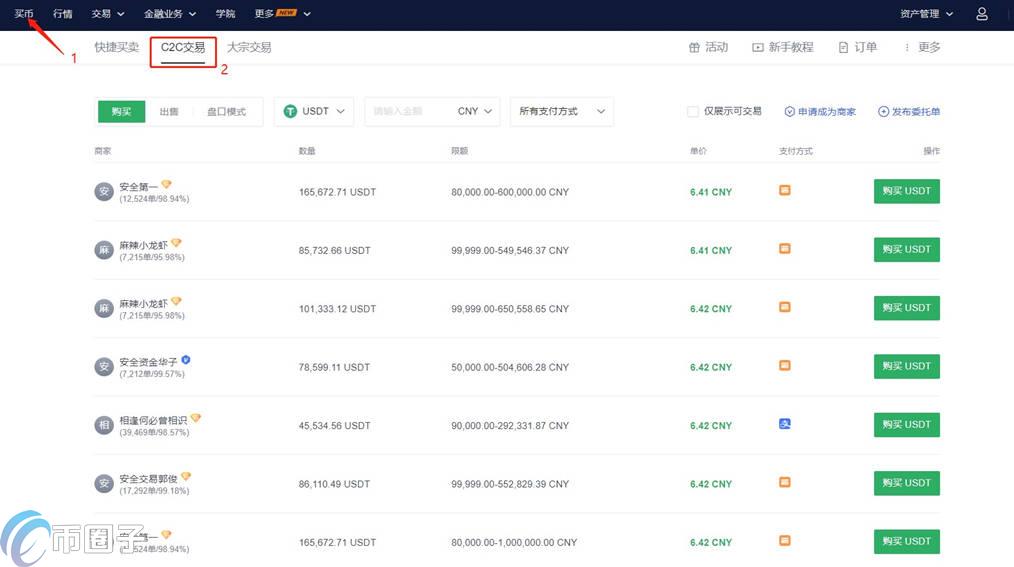
Task: Click the video icon next to 新手教程
Action: (757, 47)
